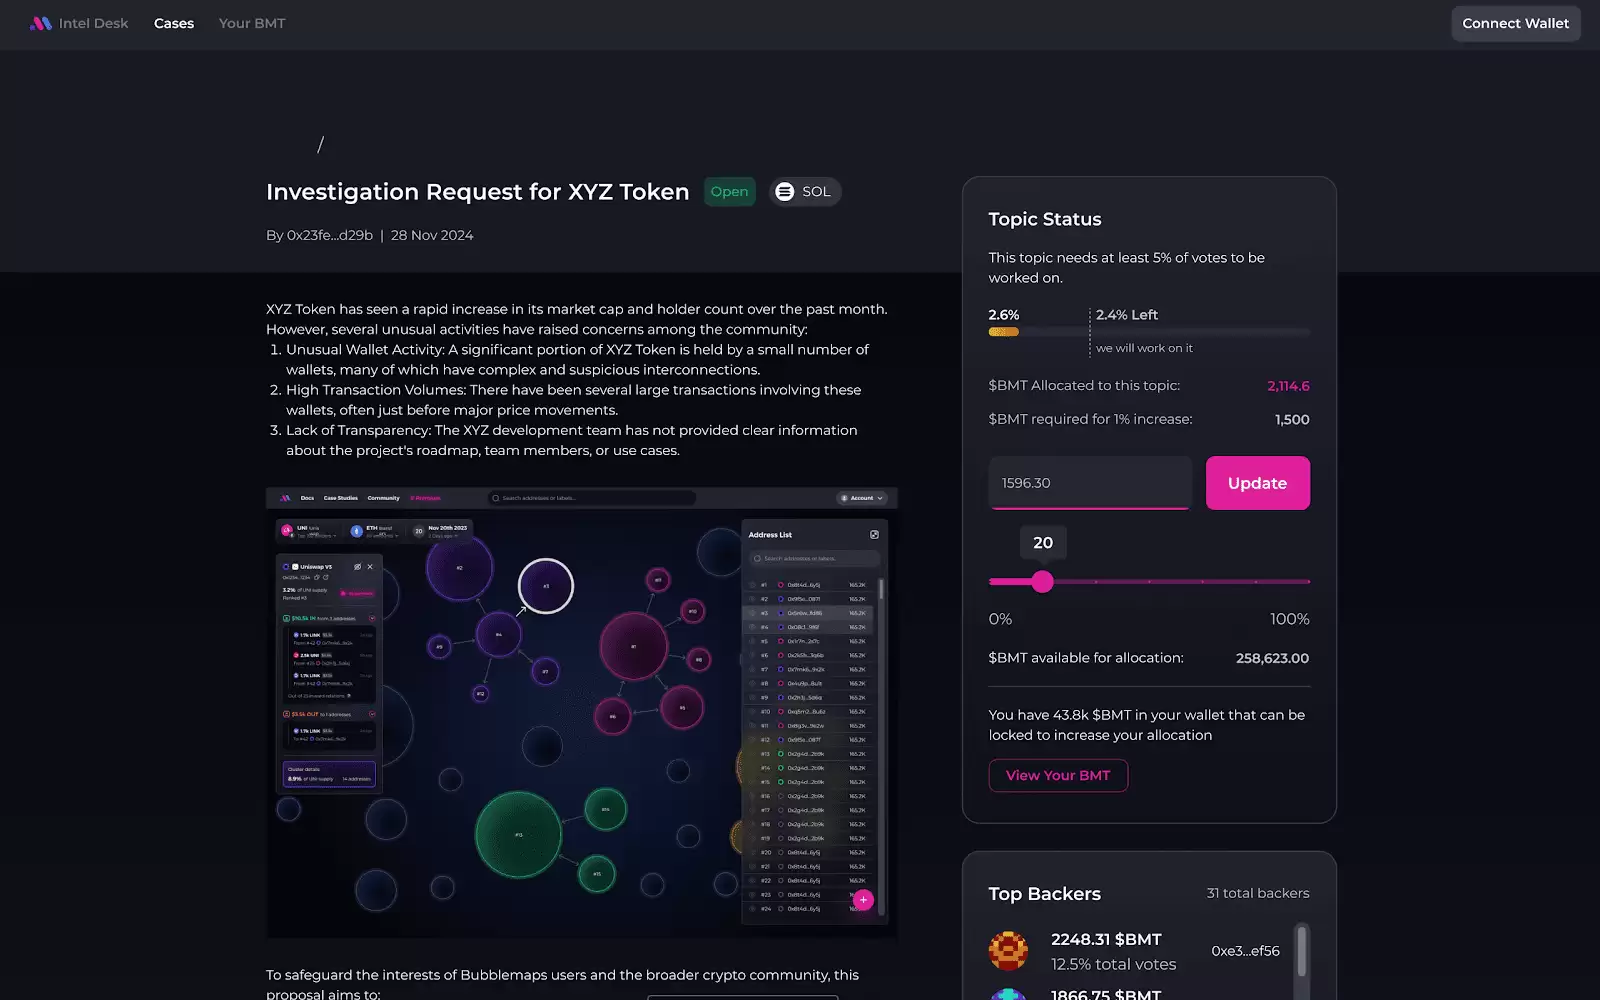This screenshot has height=1000, width=1600.
Task: Open the Cases tab
Action: point(174,23)
